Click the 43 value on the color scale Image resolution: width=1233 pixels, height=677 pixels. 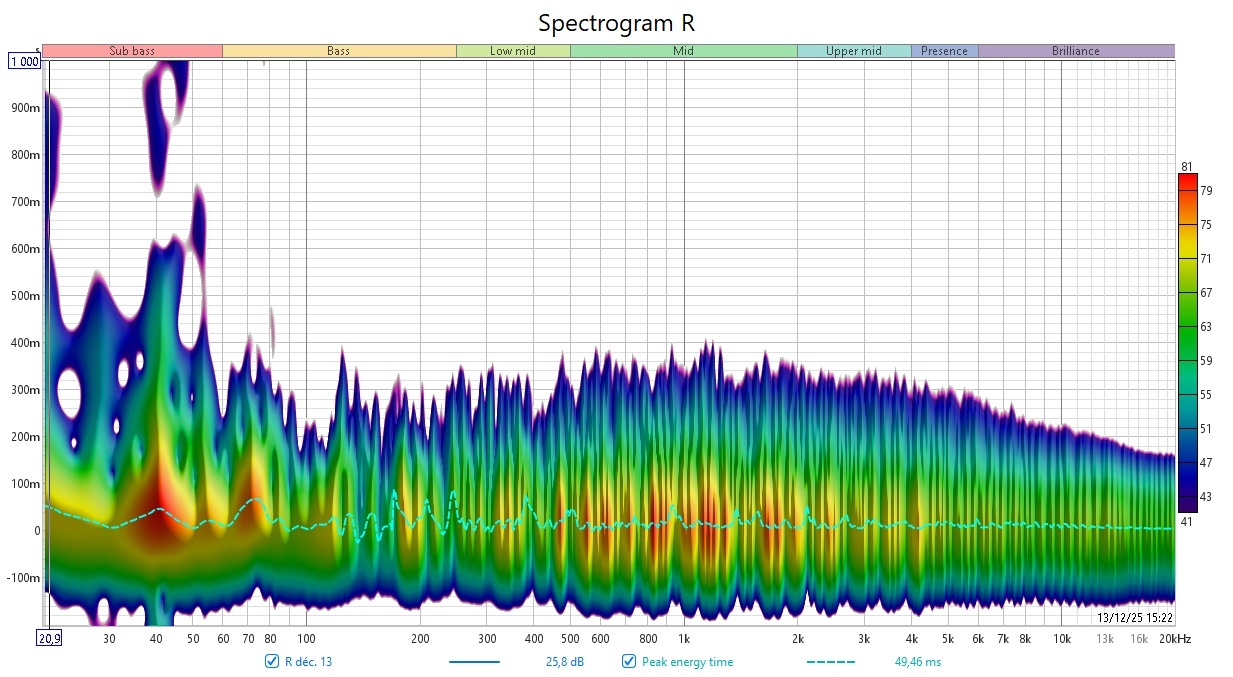point(1206,497)
